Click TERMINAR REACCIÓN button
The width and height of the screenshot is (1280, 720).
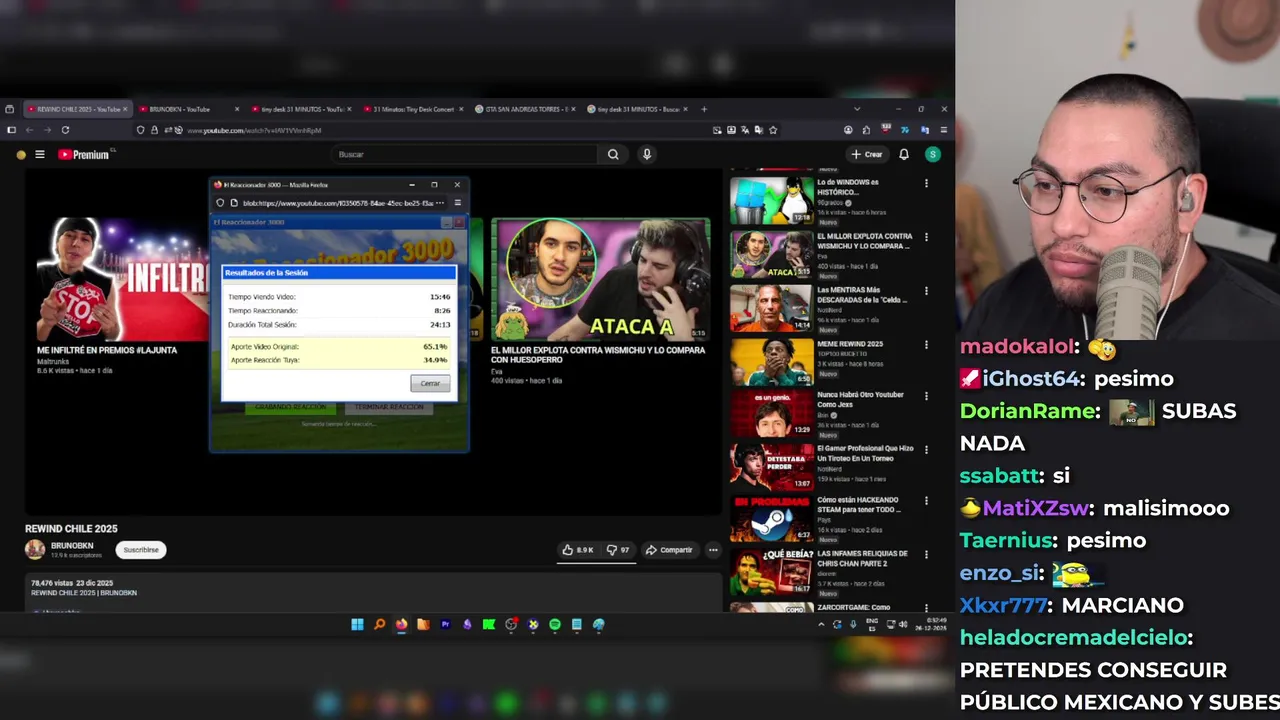click(389, 407)
